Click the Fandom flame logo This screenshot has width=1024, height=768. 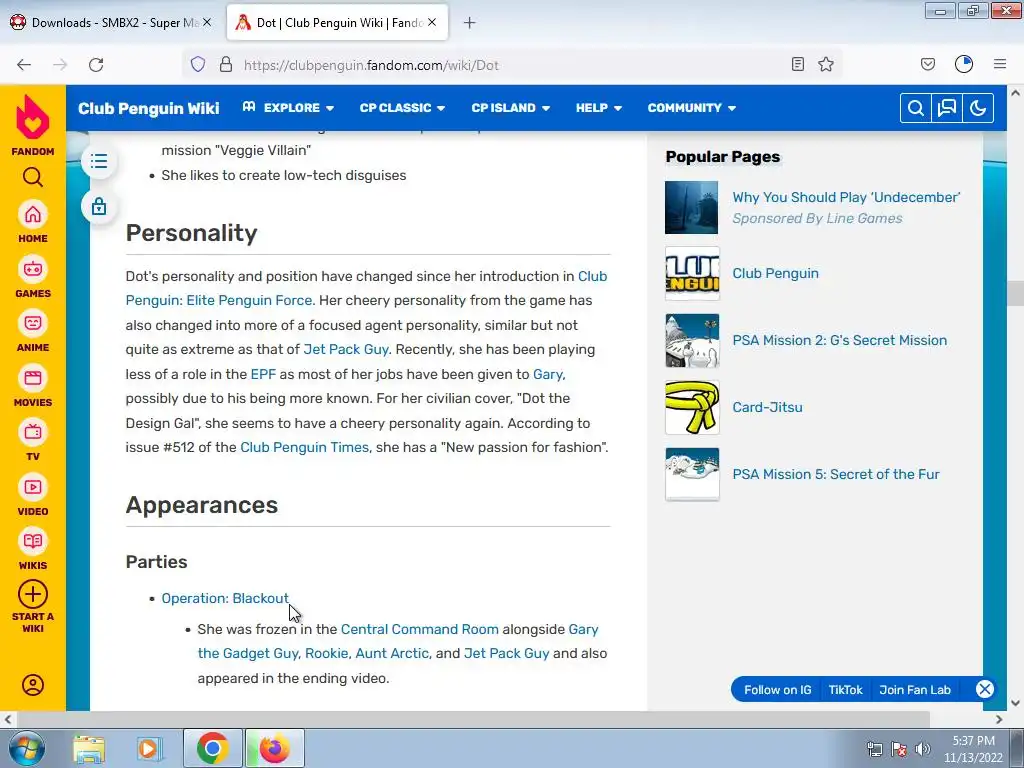tap(33, 118)
